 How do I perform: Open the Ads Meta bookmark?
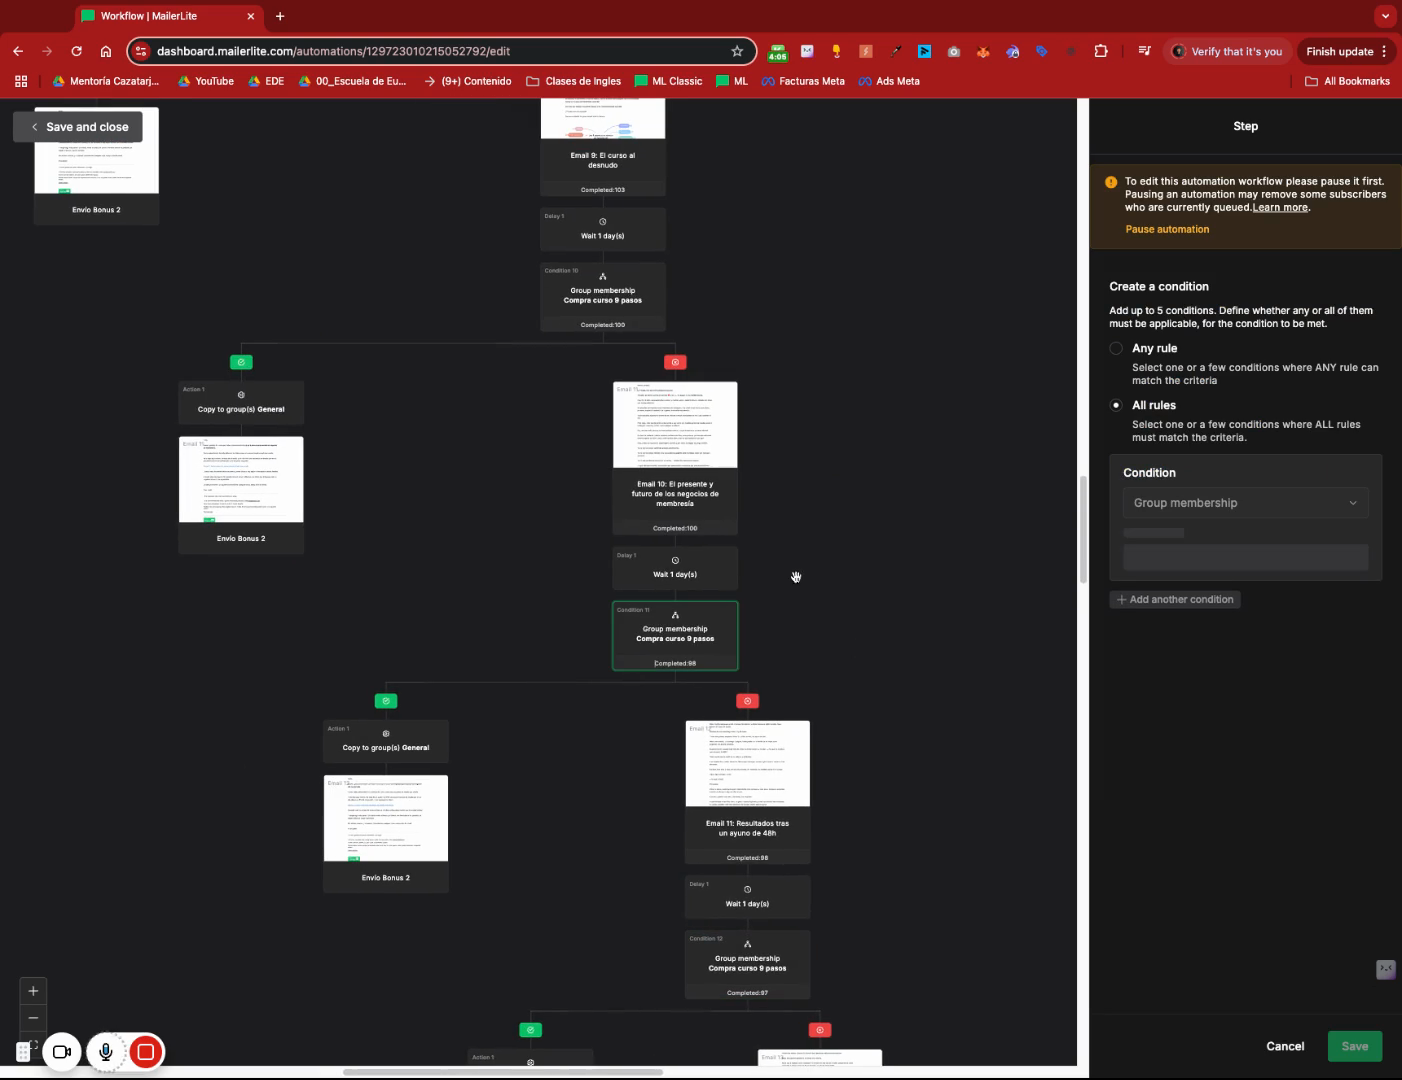pos(889,81)
